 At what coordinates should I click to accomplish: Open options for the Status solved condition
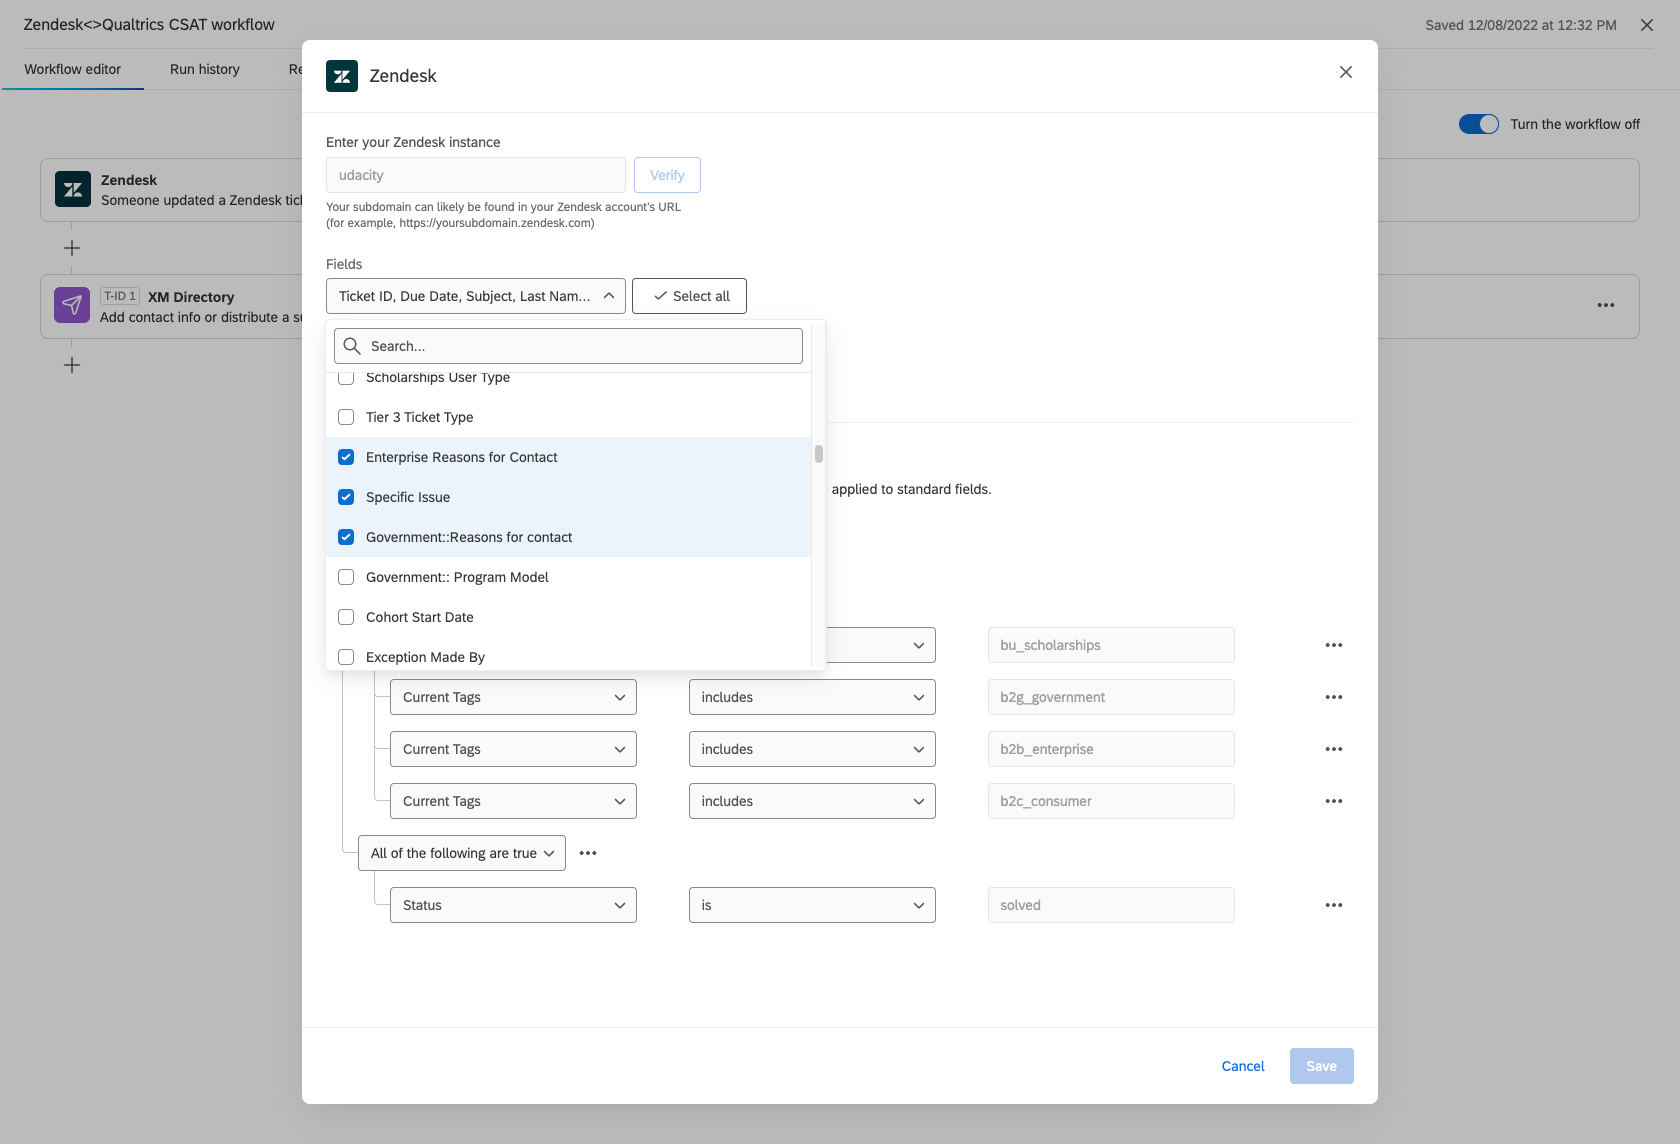1334,905
